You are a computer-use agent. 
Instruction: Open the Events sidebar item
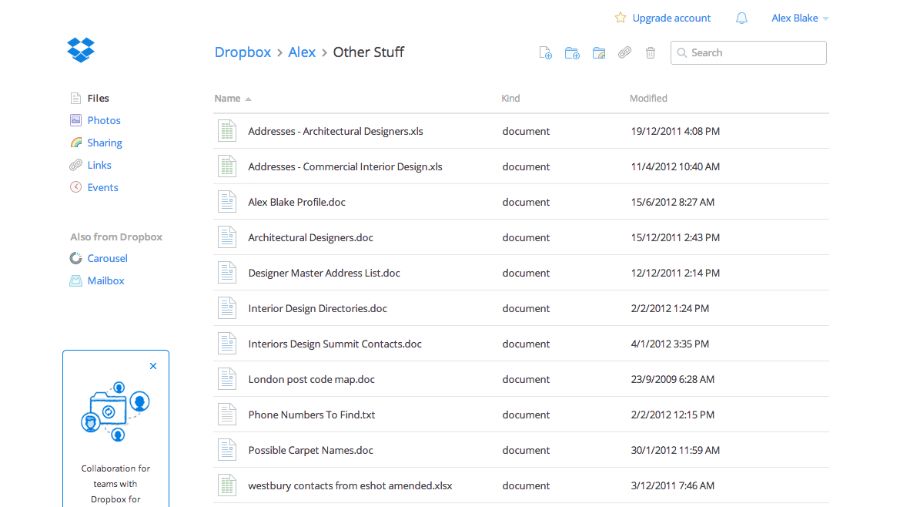[102, 187]
